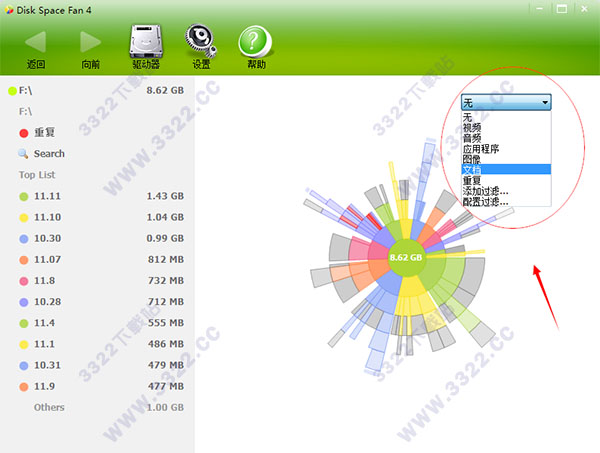Click the yellow dot beside 11.10

24,218
